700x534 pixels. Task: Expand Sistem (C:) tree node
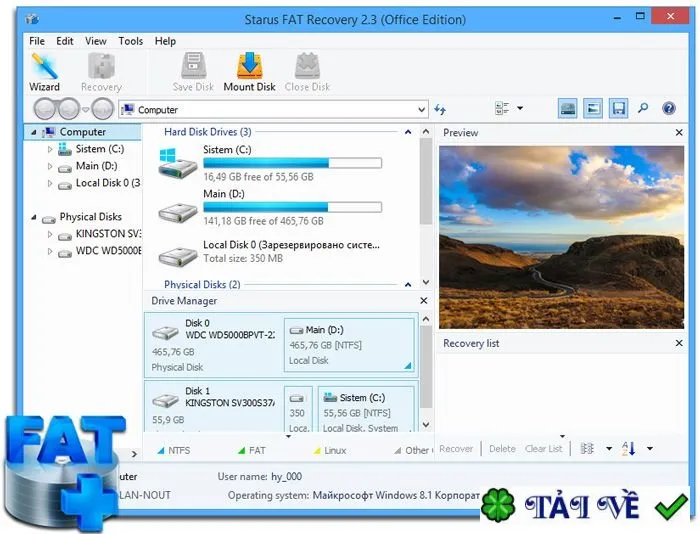coord(50,150)
